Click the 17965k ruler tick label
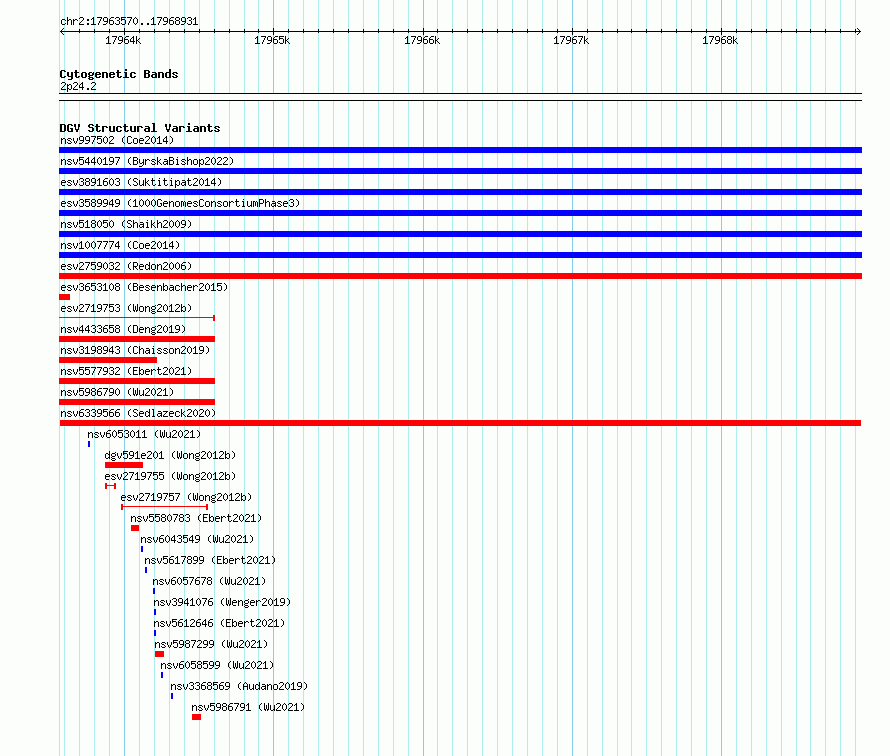 point(272,40)
